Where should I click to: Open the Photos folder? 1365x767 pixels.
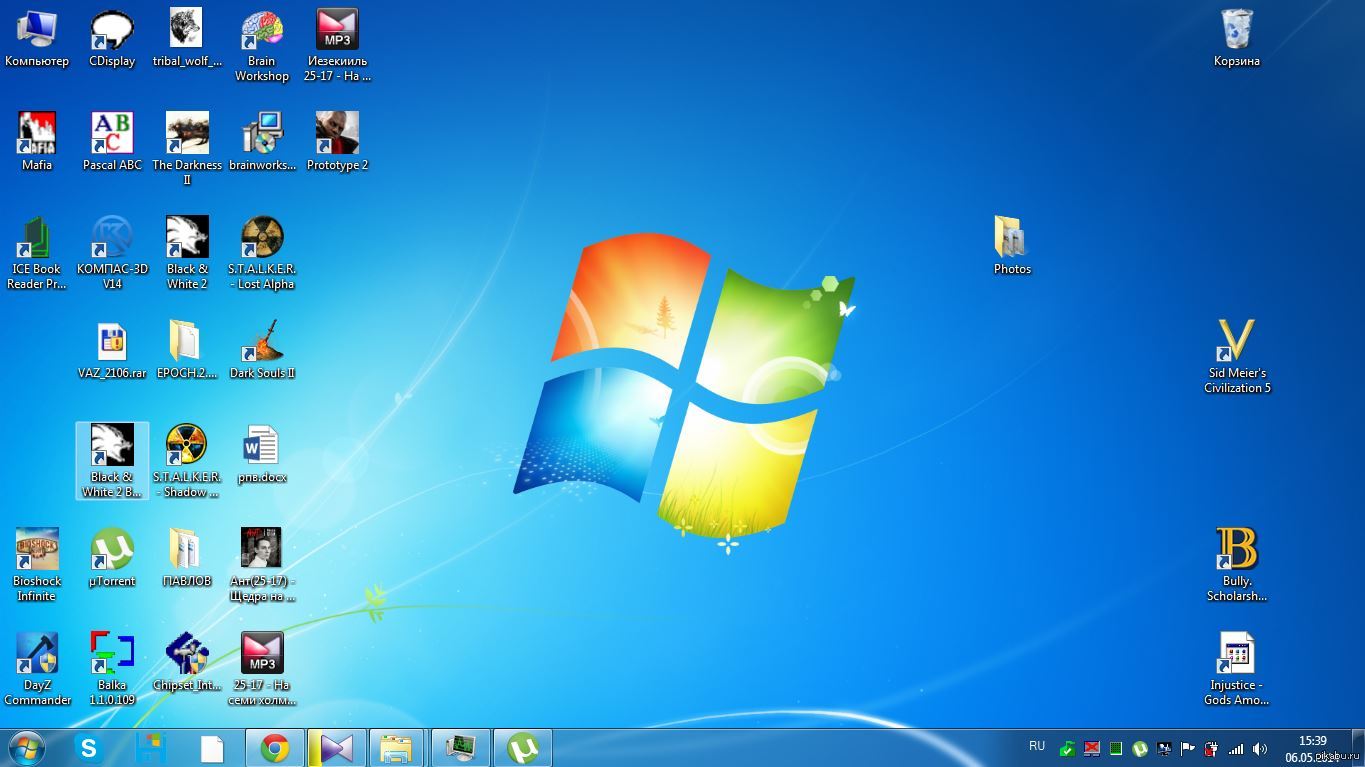[x=1012, y=246]
